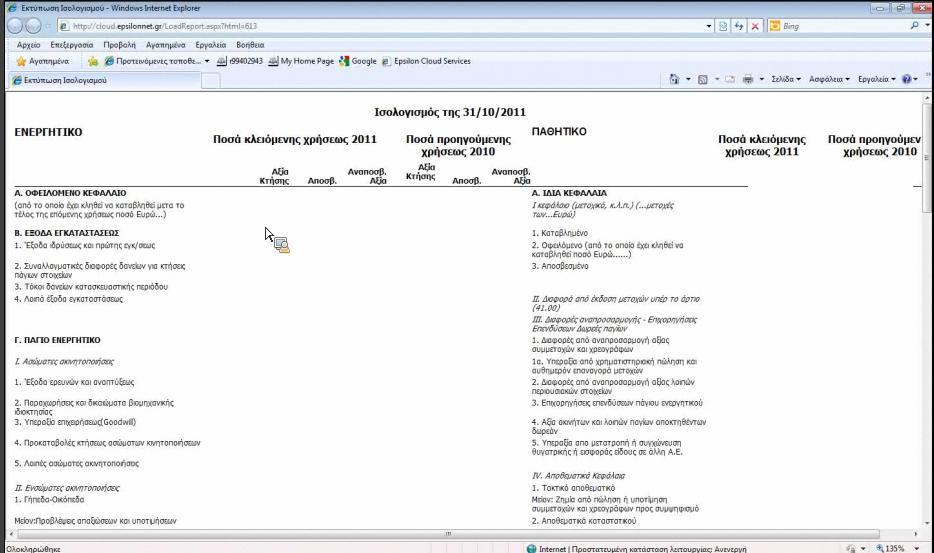Click the vertical scrollbar thumb
The width and height of the screenshot is (934, 553).
click(x=926, y=157)
